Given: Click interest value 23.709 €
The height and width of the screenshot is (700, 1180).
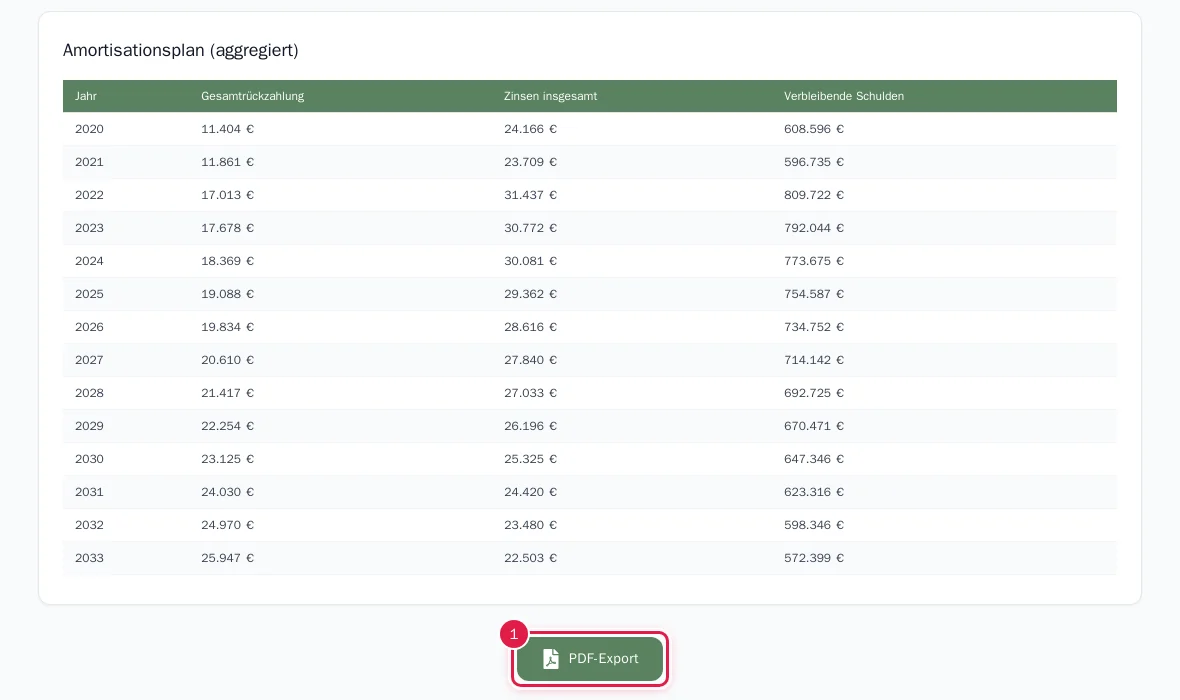Looking at the screenshot, I should click(x=531, y=162).
